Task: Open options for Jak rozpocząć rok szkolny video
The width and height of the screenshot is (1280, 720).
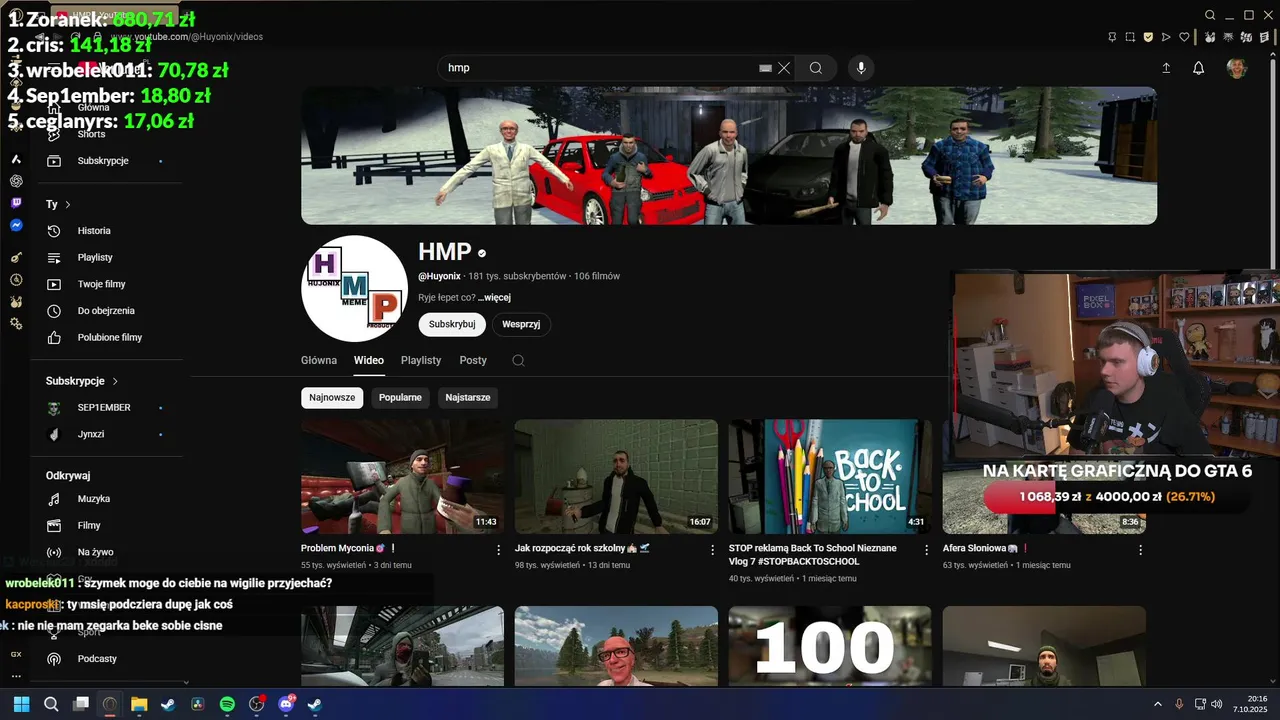Action: pos(713,549)
